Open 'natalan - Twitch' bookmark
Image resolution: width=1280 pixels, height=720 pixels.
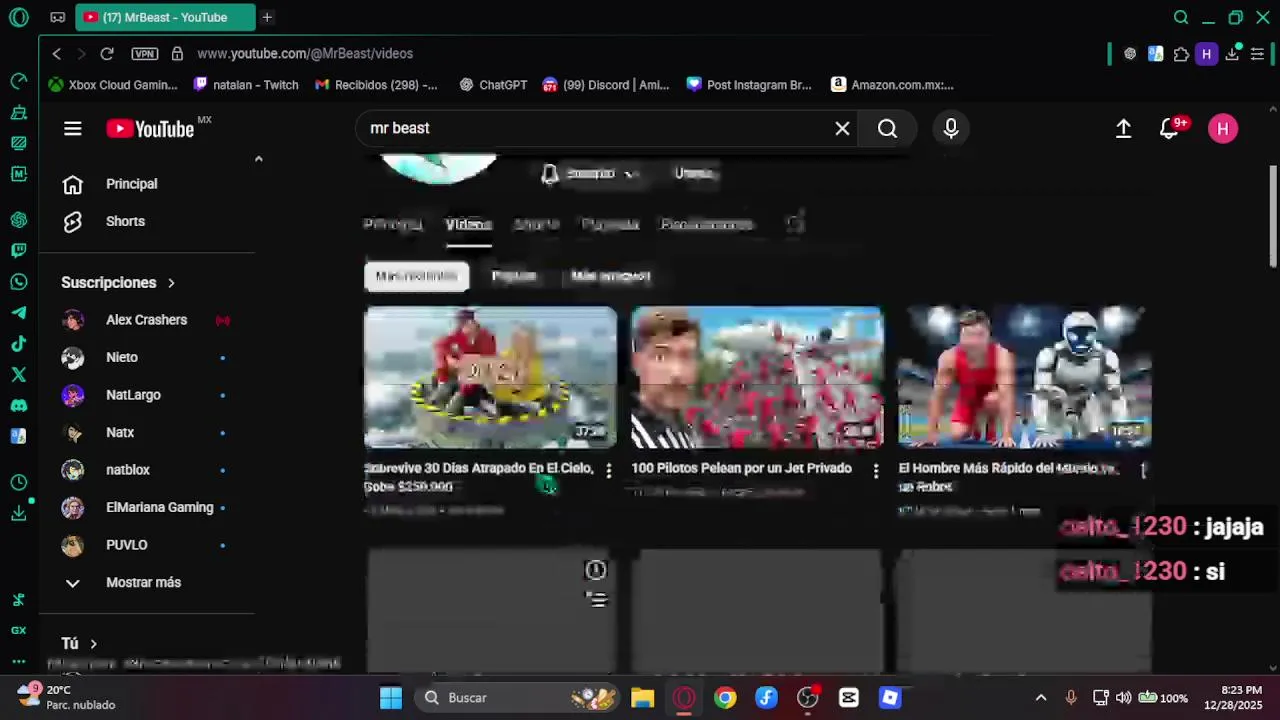(246, 85)
